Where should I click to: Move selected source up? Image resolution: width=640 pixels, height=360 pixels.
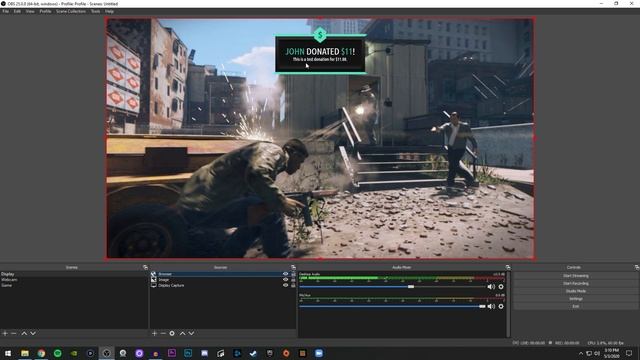pos(182,333)
